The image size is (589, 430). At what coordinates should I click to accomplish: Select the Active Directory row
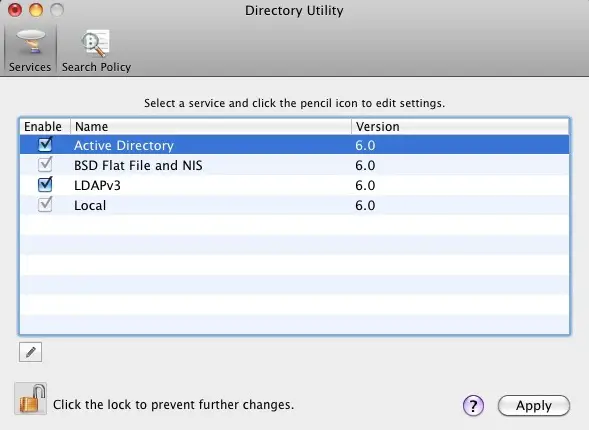click(294, 145)
